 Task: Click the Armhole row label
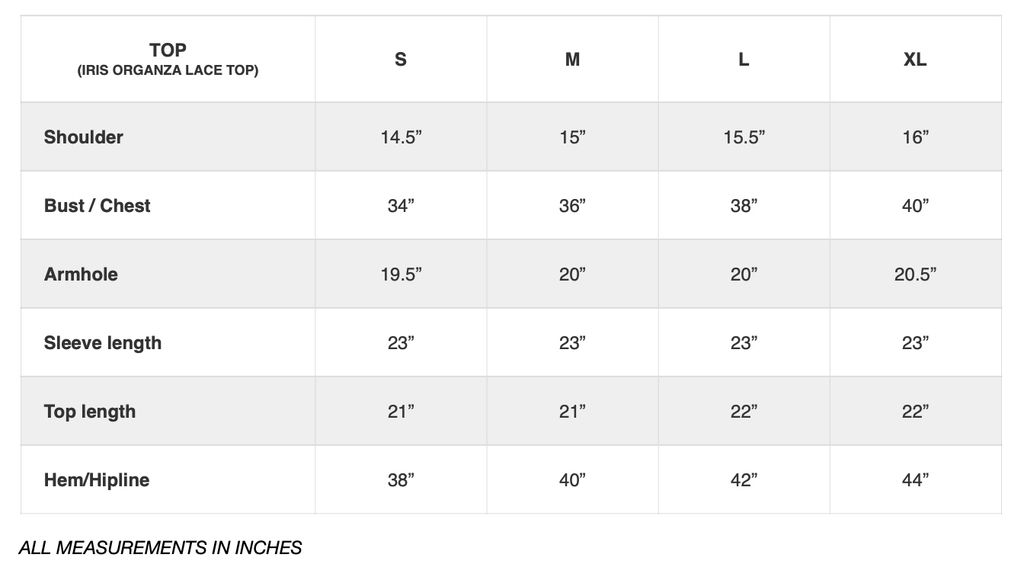[81, 274]
